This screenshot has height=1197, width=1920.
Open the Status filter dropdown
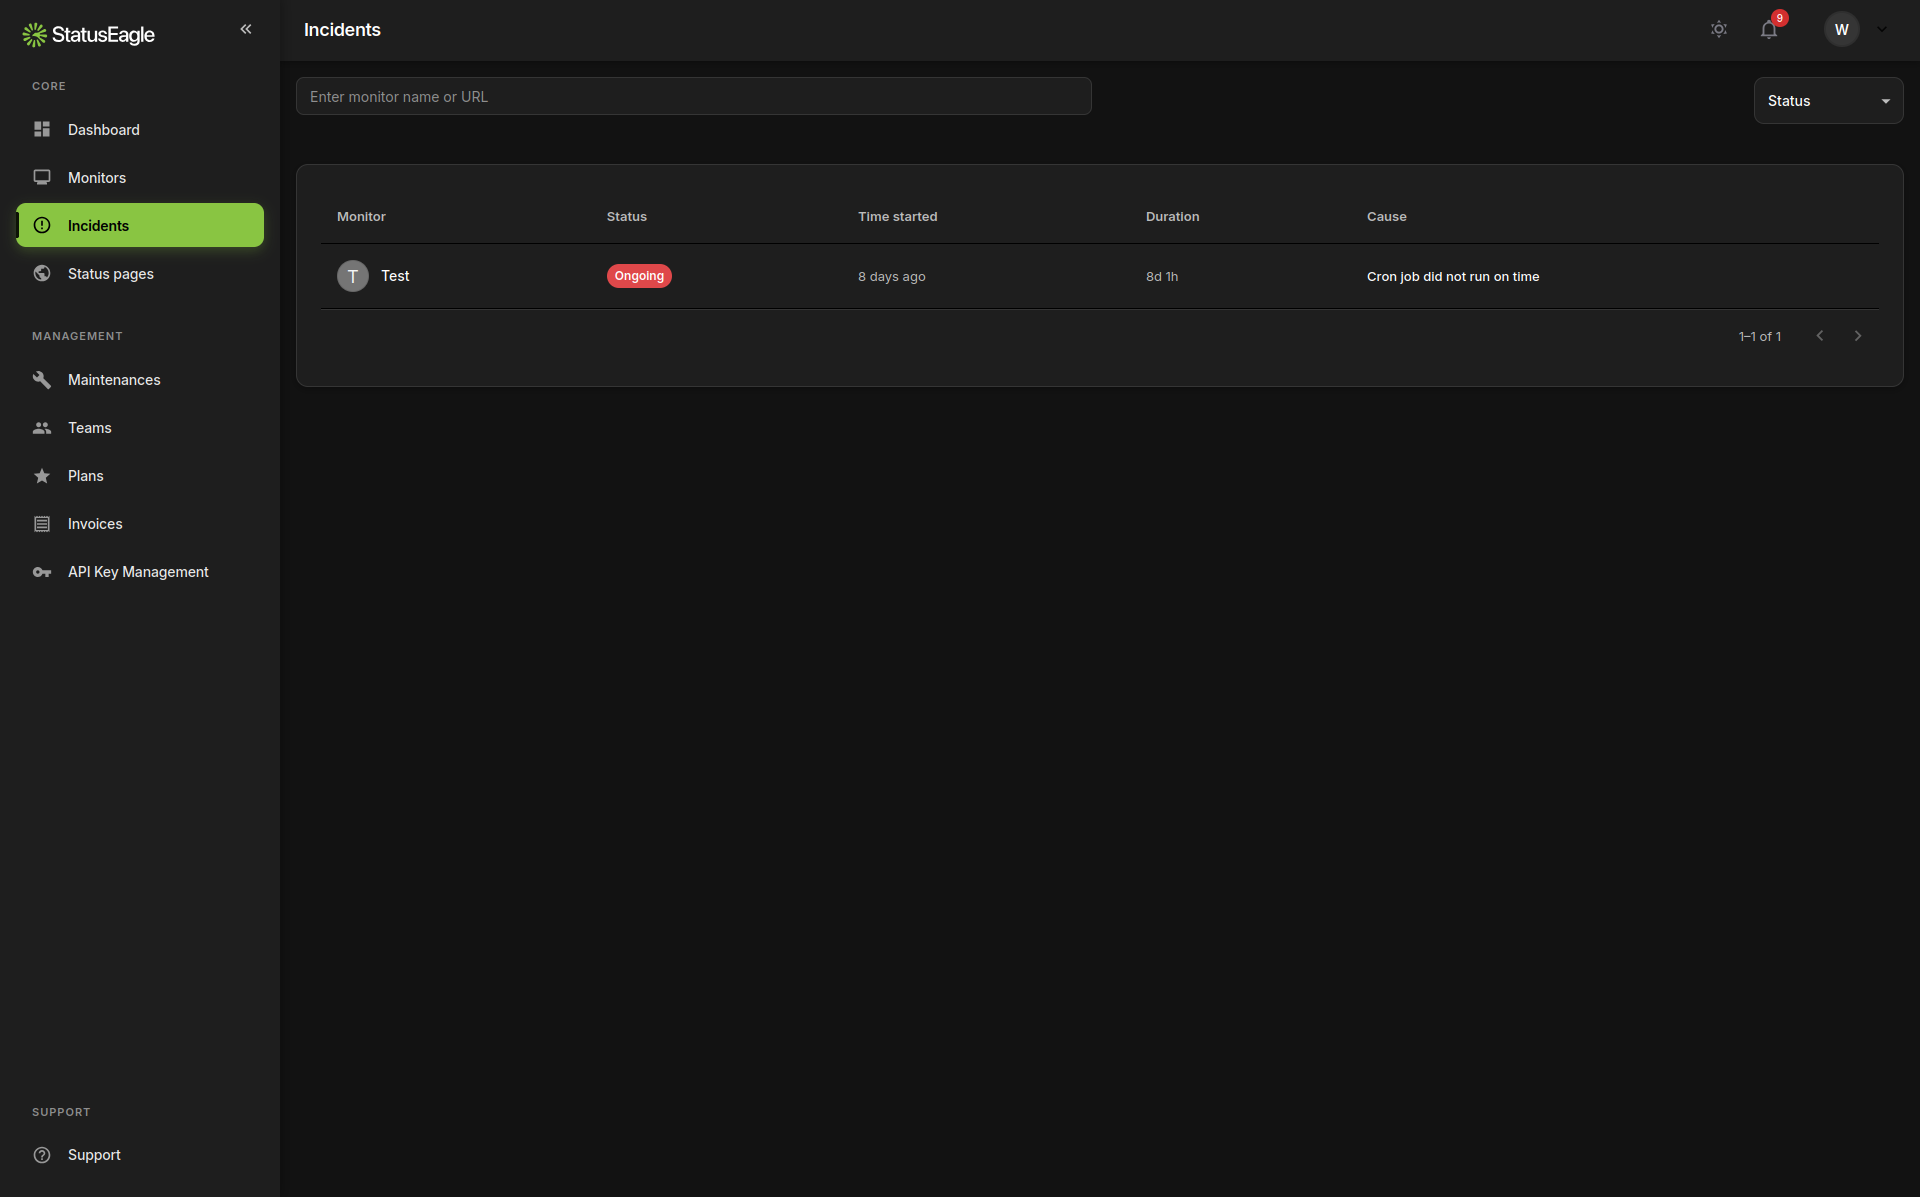(x=1828, y=100)
